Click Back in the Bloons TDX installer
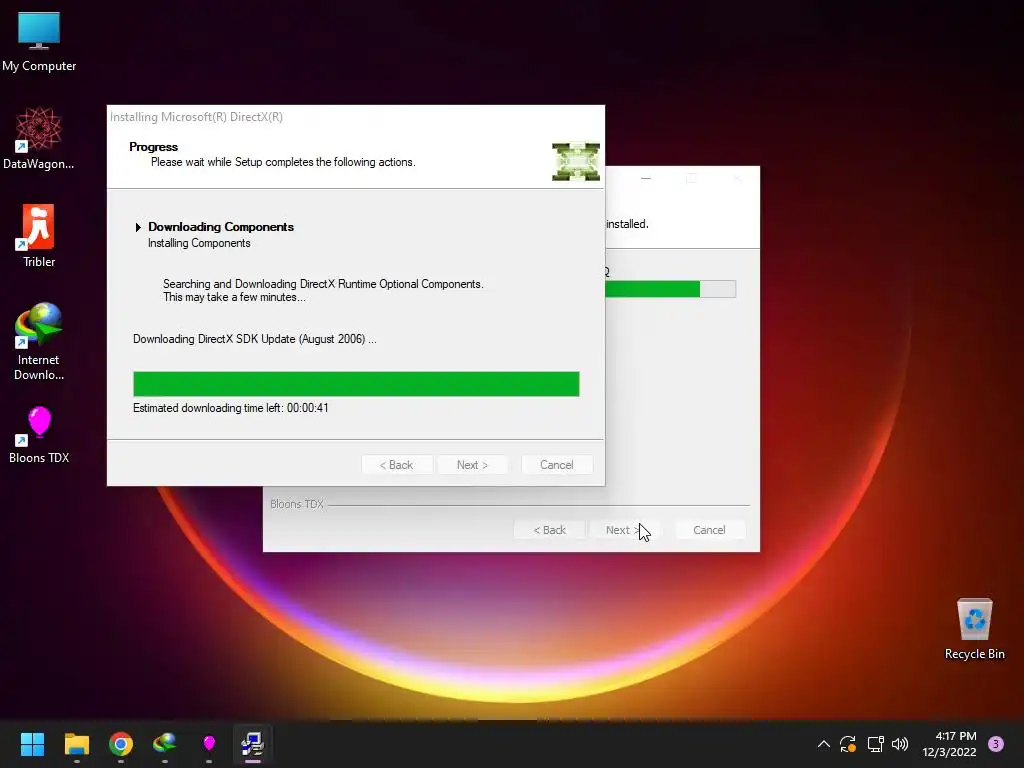The width and height of the screenshot is (1024, 768). 549,530
